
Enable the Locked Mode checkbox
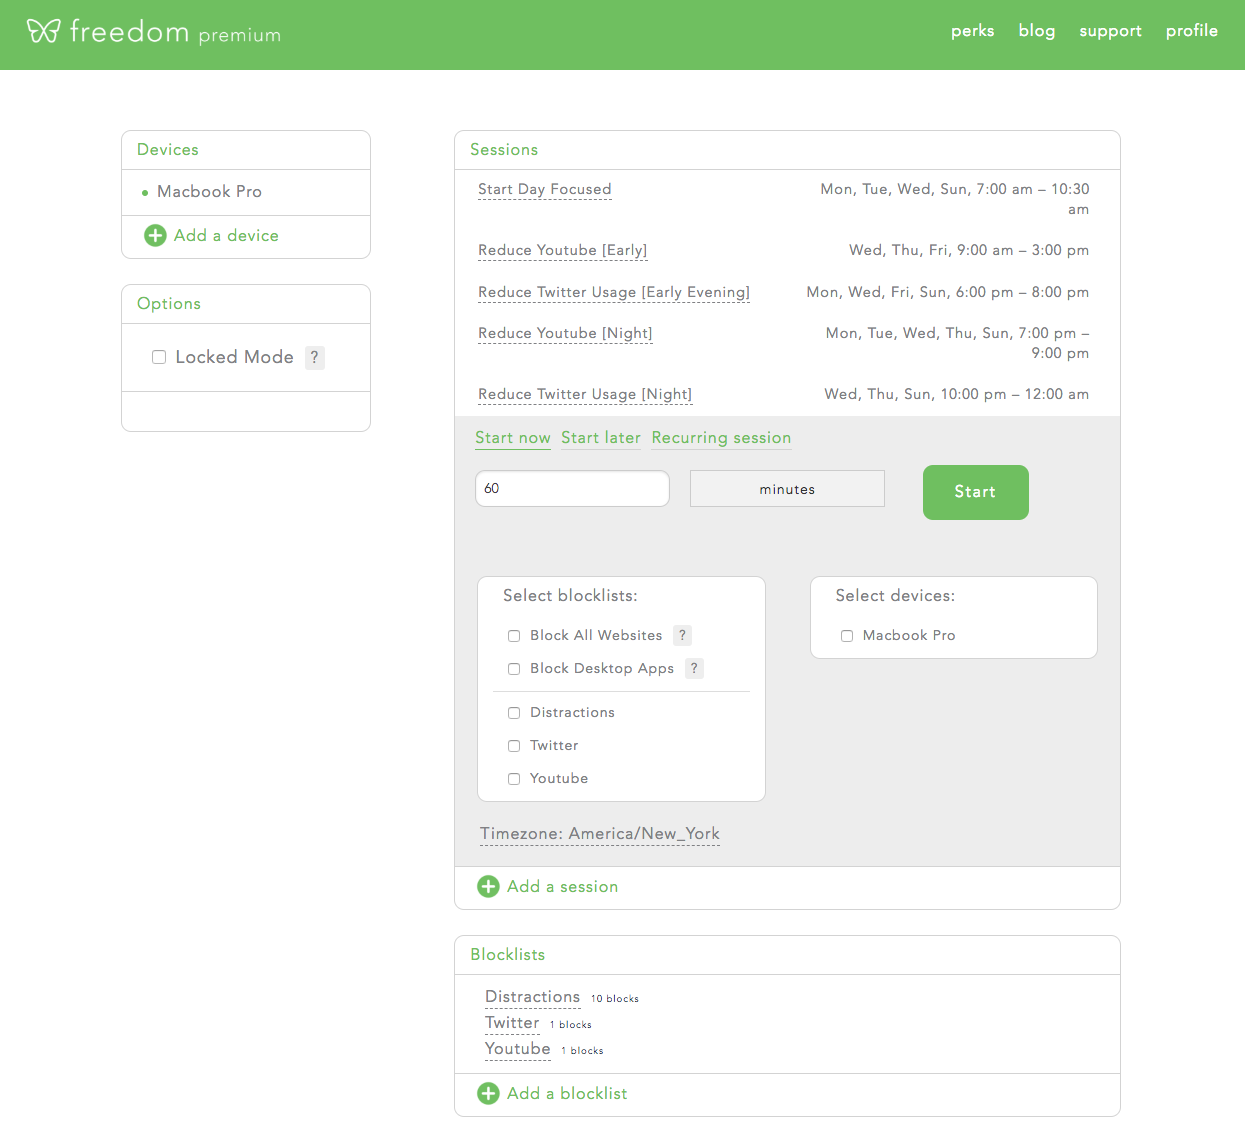[x=159, y=357]
